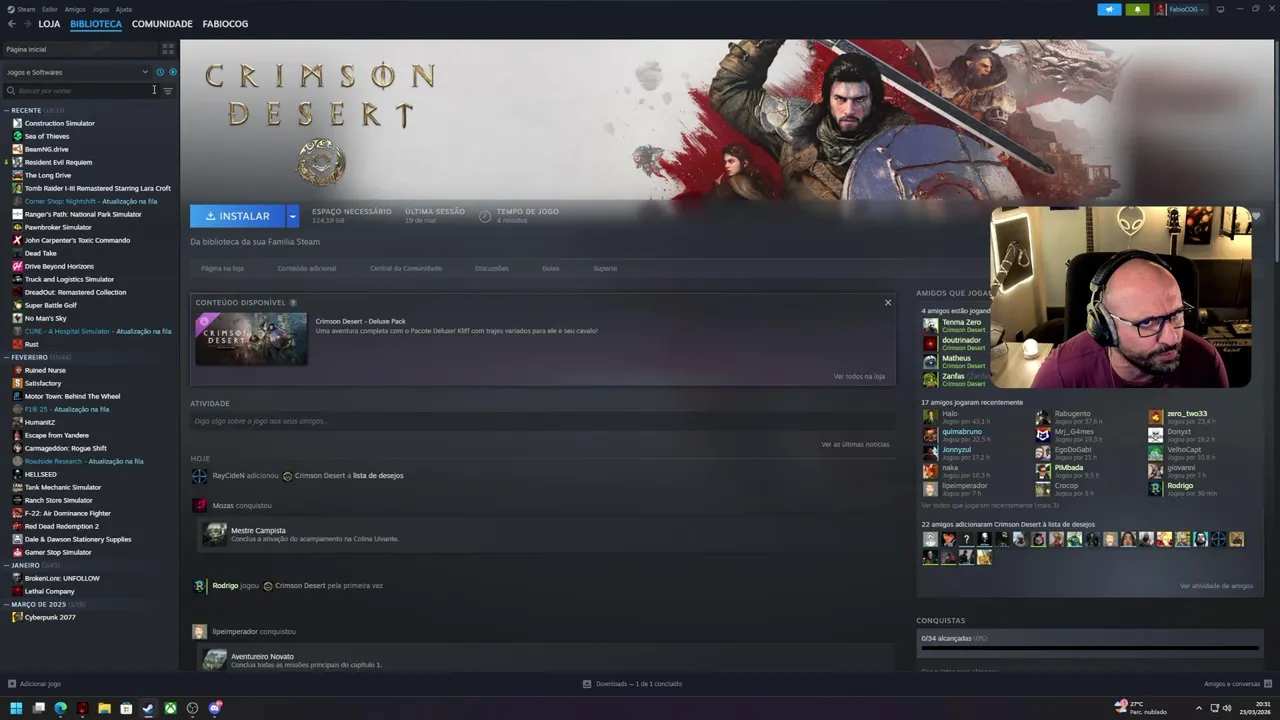Collapse the MARÇO DE 2025 category
Image resolution: width=1280 pixels, height=720 pixels.
[6, 604]
